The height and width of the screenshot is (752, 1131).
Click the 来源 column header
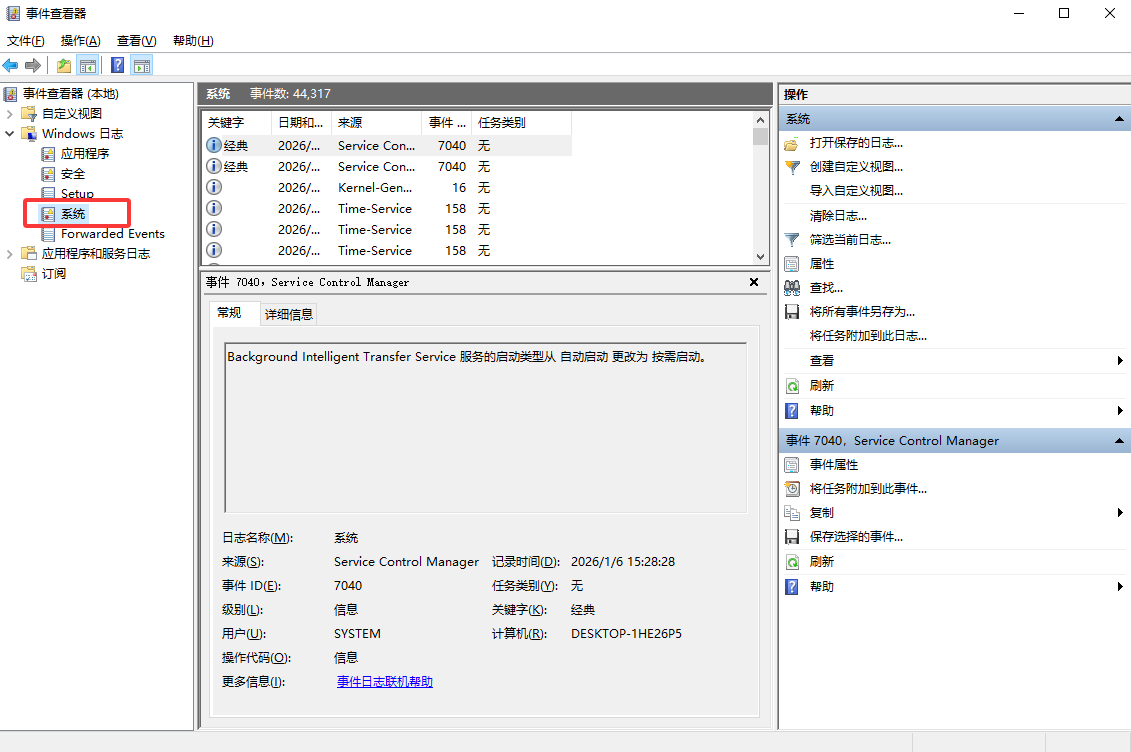[375, 123]
